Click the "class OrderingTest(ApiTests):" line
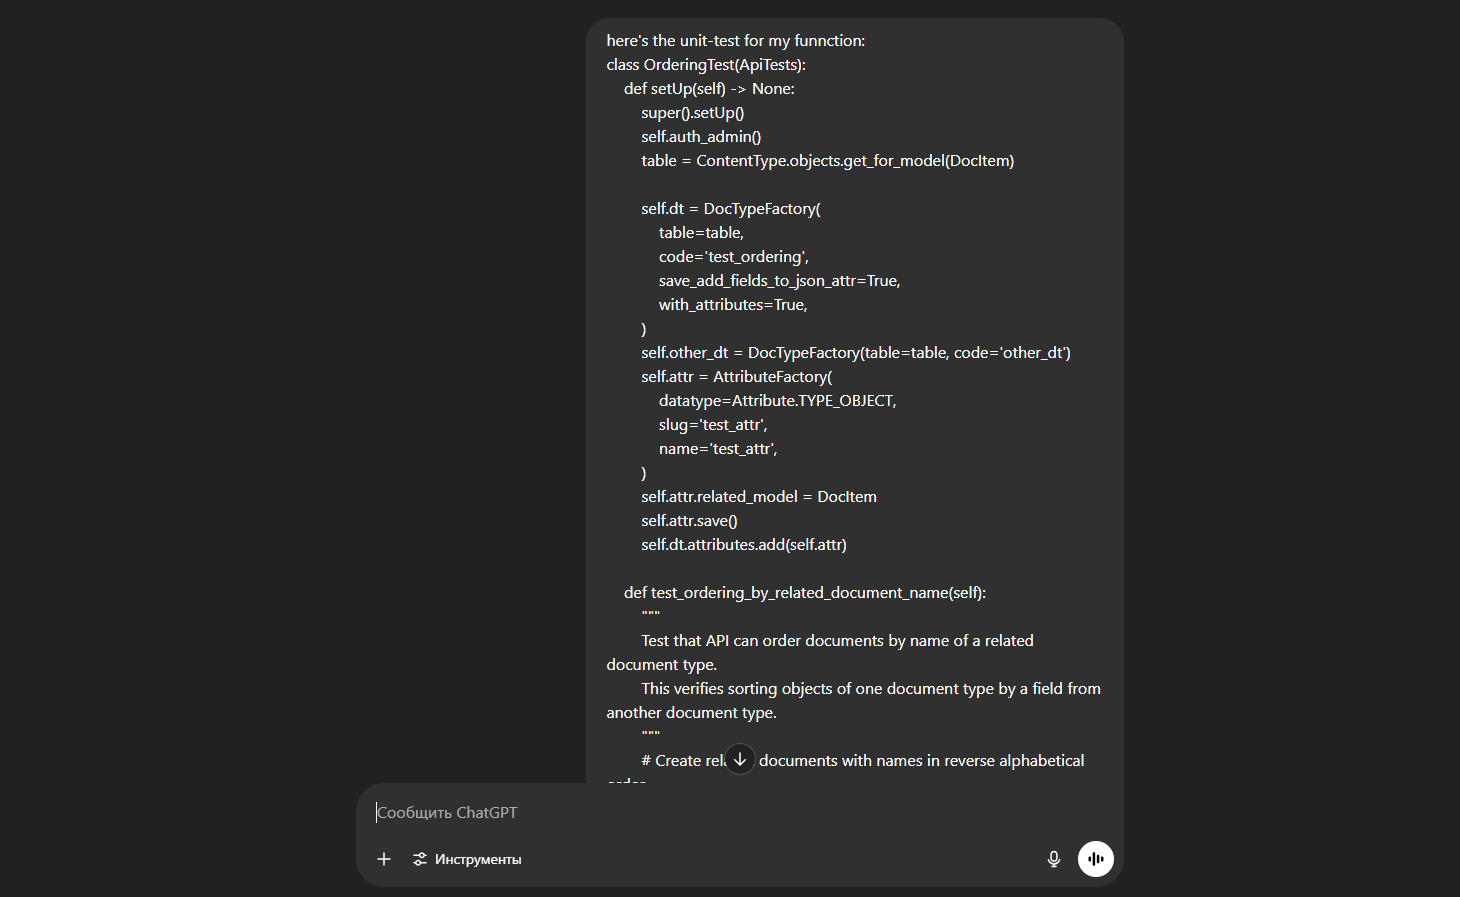Screen dimensions: 1460x897 coord(705,65)
